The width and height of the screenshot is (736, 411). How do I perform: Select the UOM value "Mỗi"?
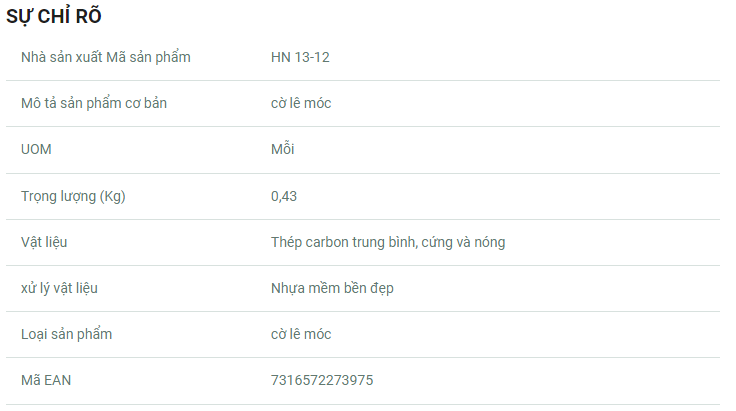[283, 149]
